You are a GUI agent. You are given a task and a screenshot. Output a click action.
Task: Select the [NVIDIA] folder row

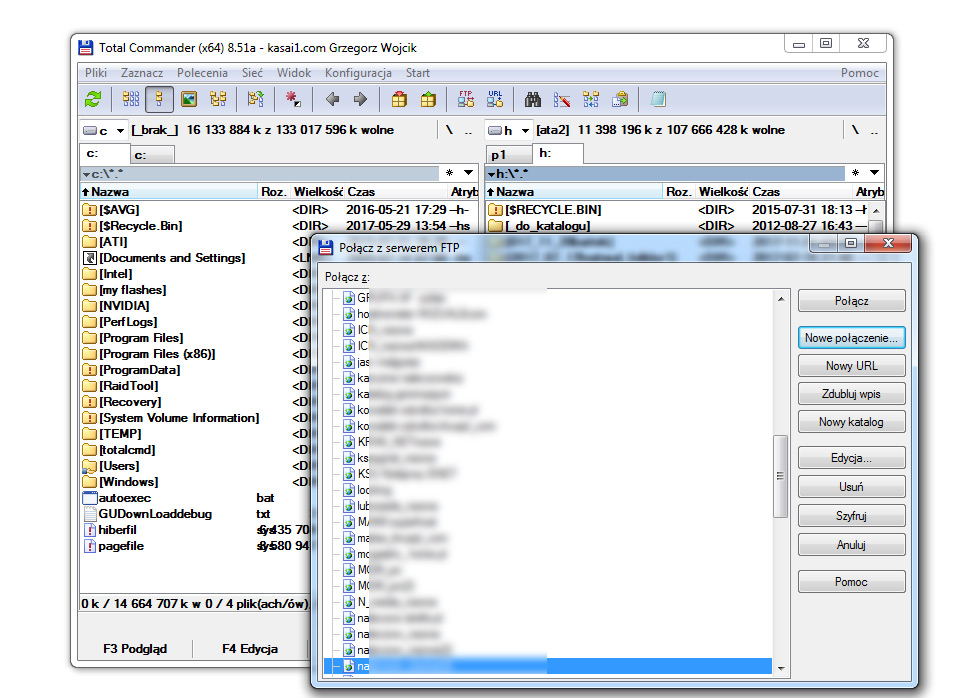tap(124, 306)
